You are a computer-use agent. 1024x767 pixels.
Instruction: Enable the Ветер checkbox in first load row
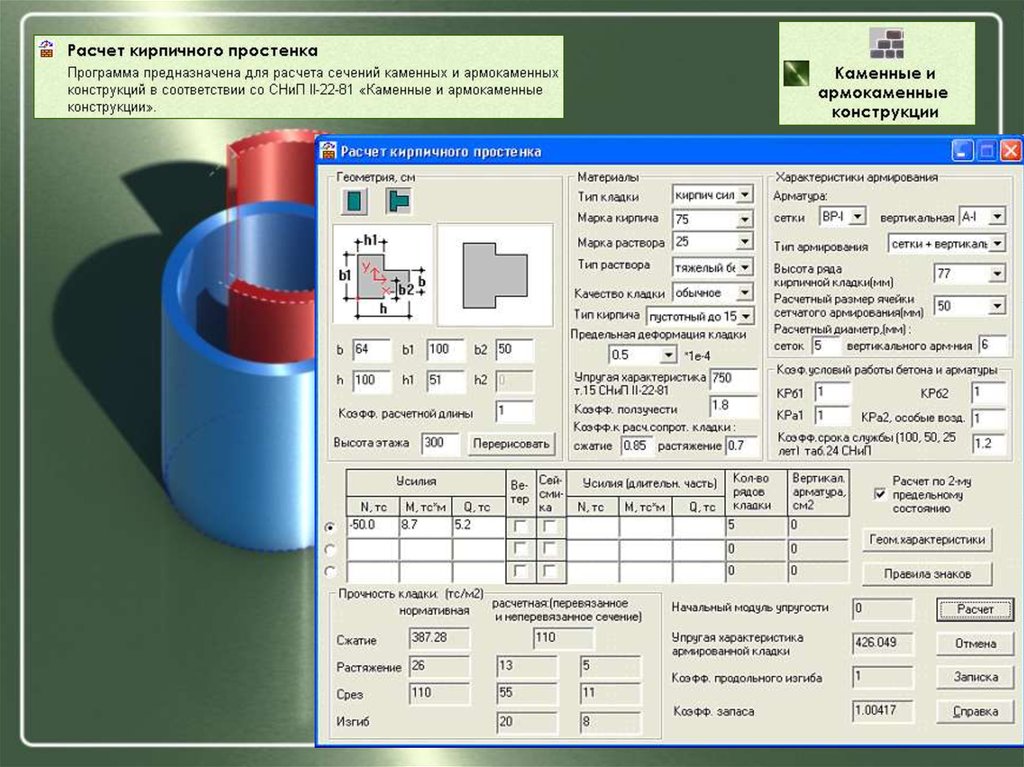click(x=519, y=526)
